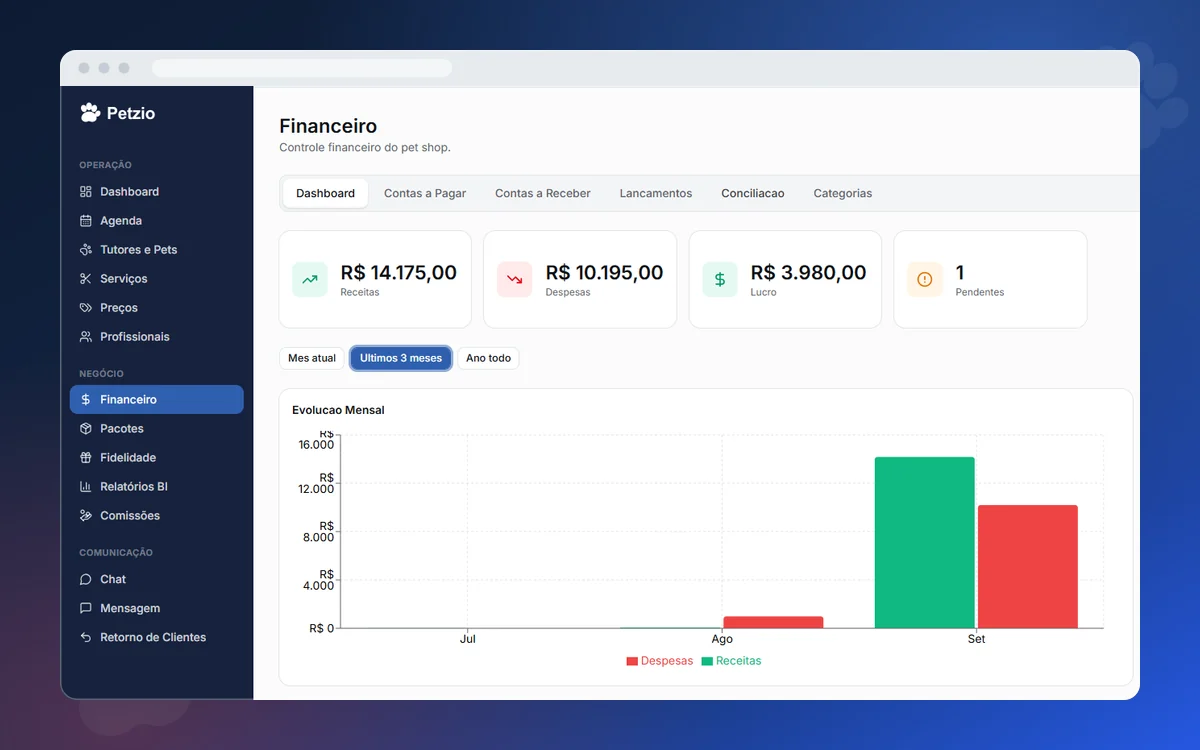Click the red Despesas trend-down icon
Image resolution: width=1200 pixels, height=750 pixels.
[x=515, y=280]
